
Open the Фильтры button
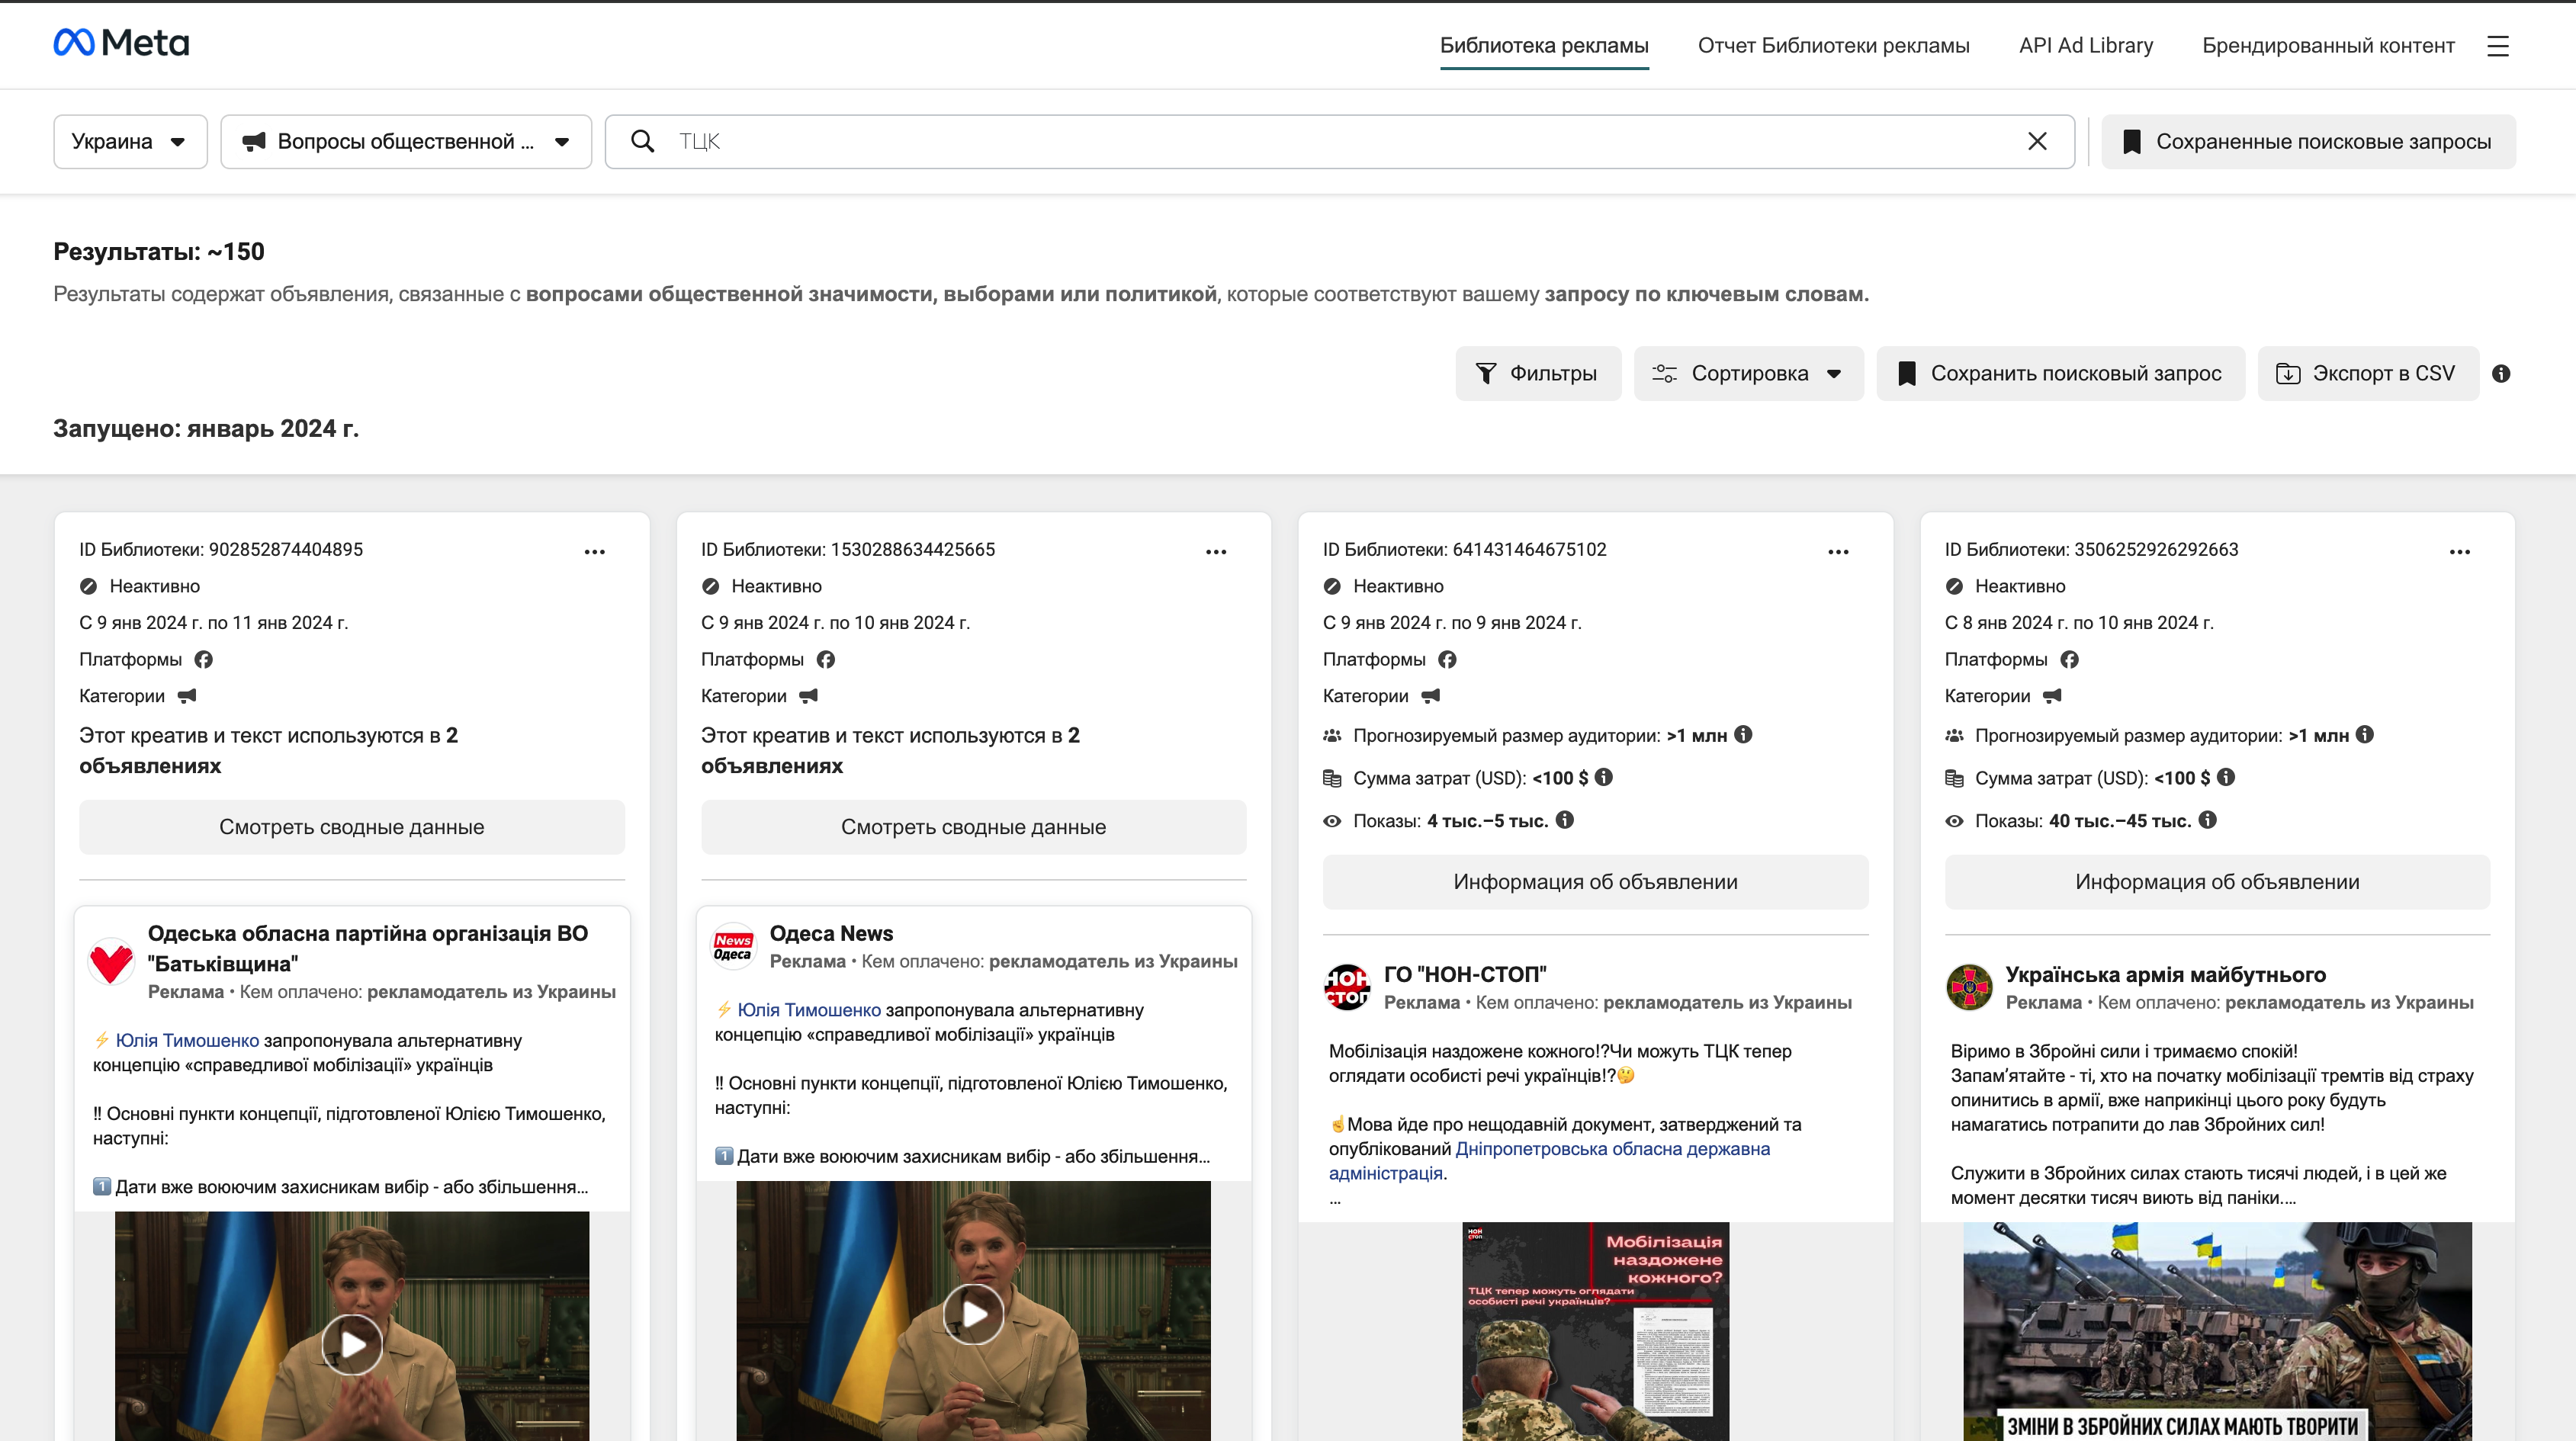[1538, 373]
